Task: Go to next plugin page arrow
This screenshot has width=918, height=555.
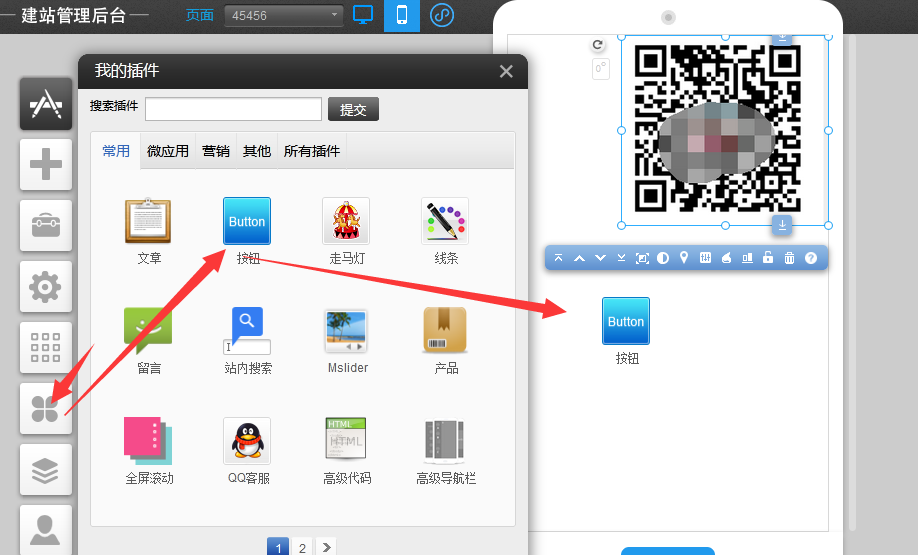Action: 326,547
